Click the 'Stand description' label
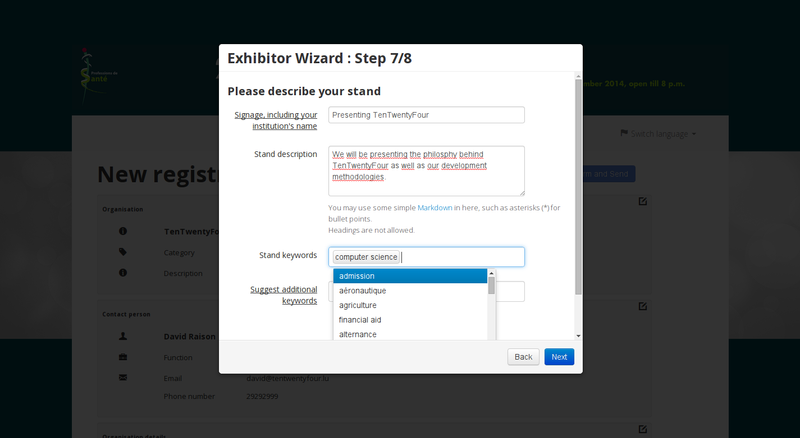The width and height of the screenshot is (800, 438). 285,154
